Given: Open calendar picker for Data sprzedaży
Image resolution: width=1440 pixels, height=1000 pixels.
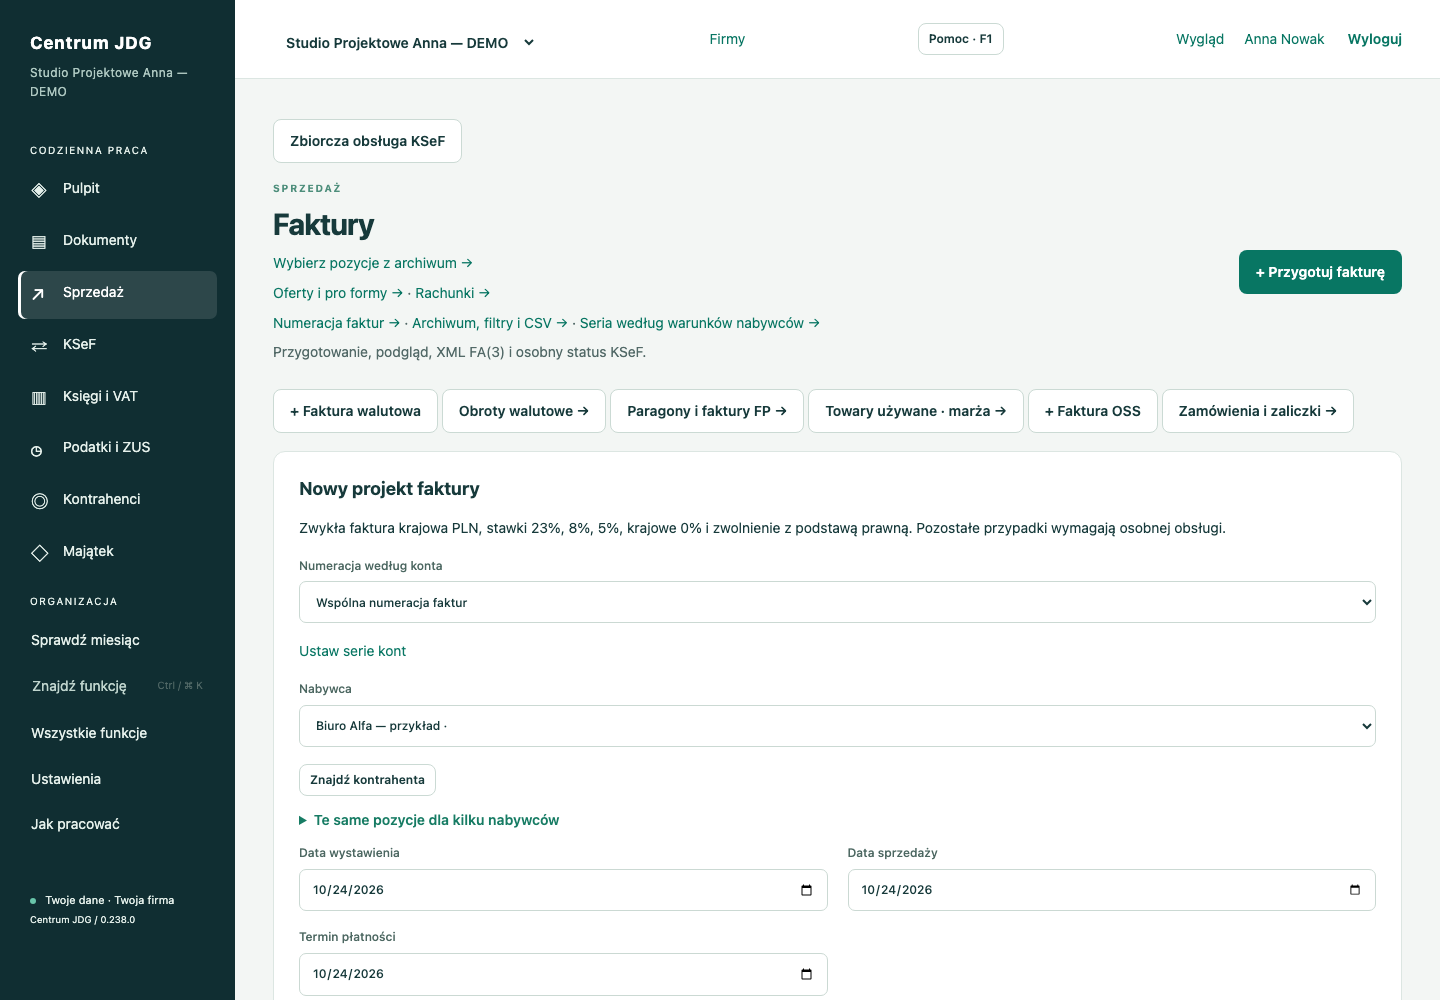Looking at the screenshot, I should point(1355,890).
